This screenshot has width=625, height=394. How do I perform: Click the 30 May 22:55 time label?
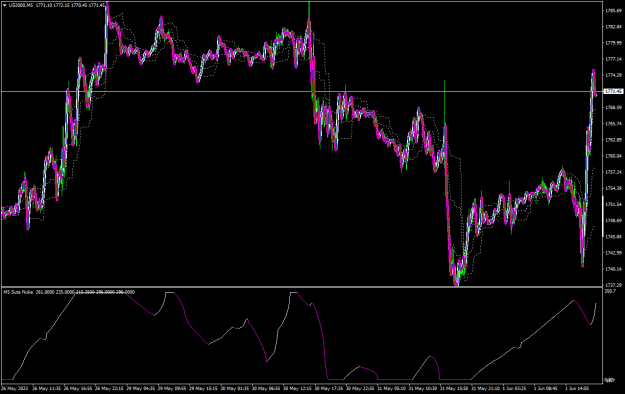360,388
